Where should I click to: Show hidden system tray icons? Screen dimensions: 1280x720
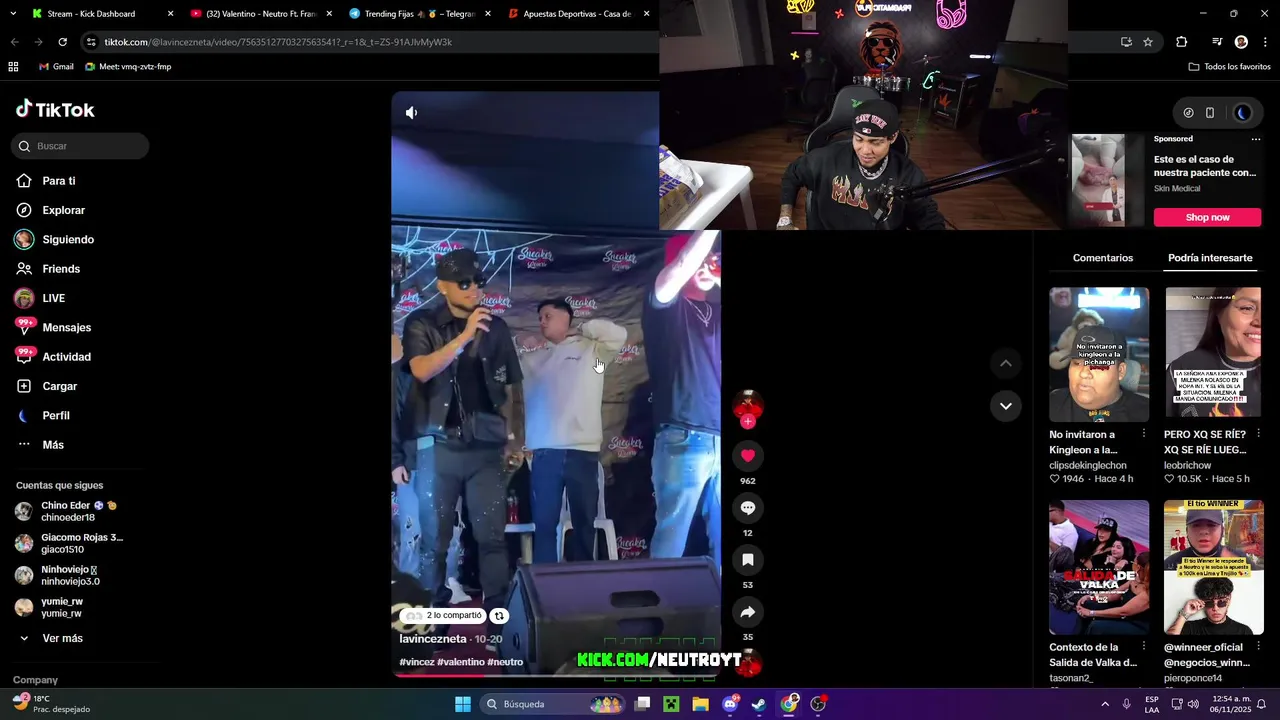point(1105,704)
